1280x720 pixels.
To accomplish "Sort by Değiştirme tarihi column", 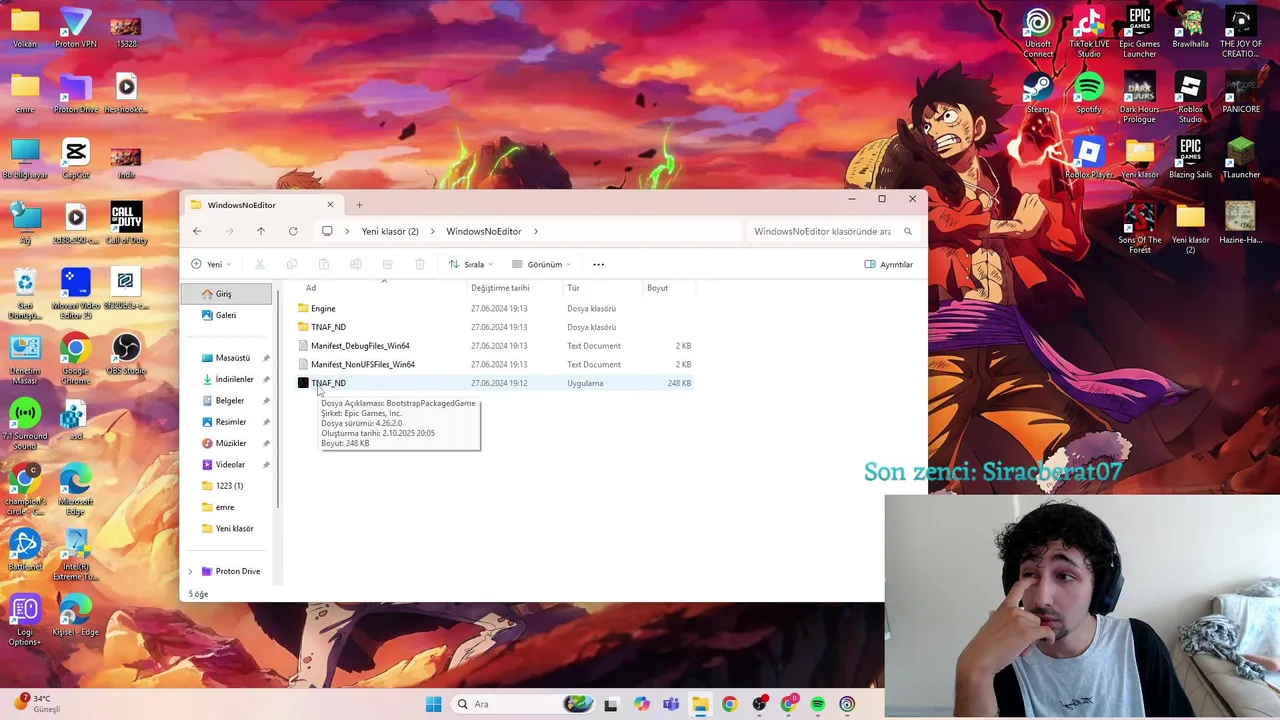I will point(500,288).
